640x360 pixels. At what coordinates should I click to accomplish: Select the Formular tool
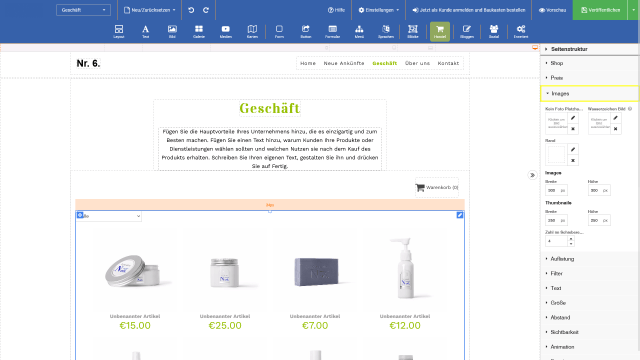tap(333, 31)
